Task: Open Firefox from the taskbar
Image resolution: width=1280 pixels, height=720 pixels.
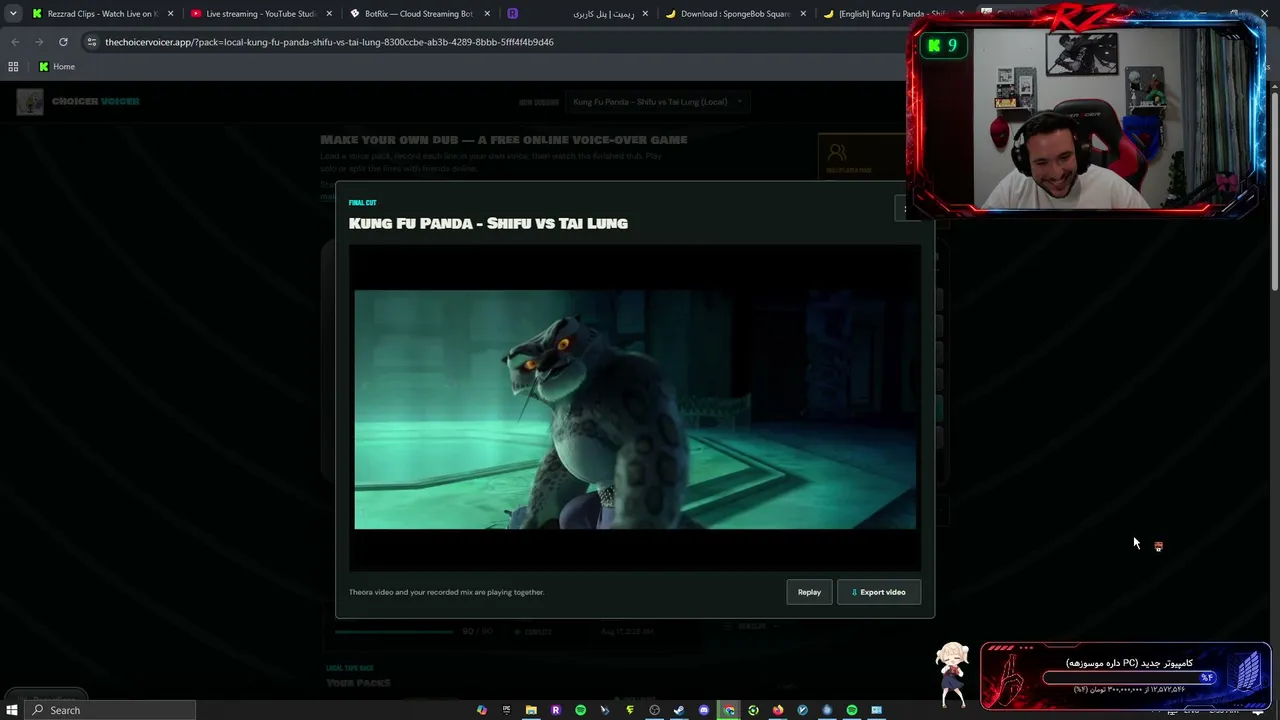Action: click(778, 710)
